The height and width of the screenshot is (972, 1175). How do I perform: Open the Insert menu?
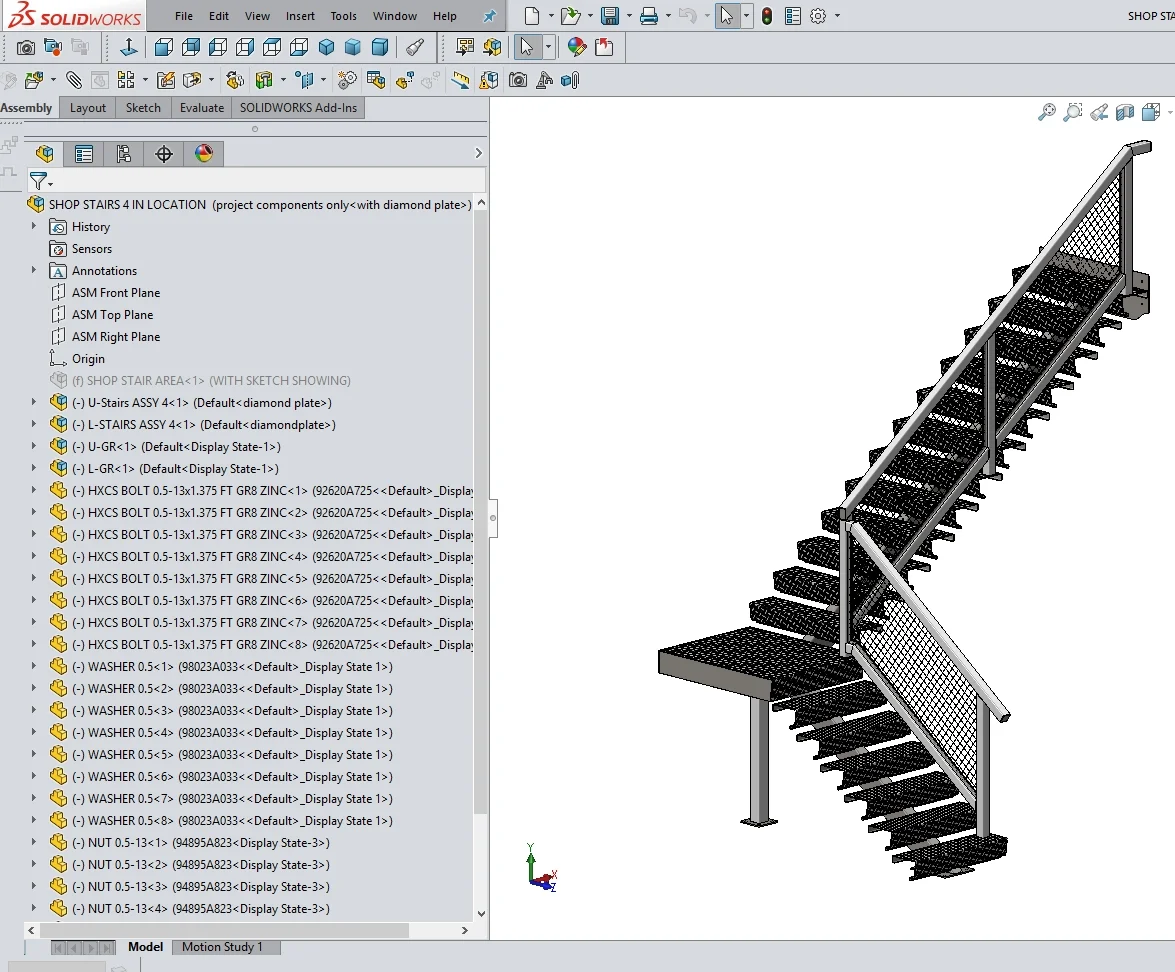click(300, 16)
